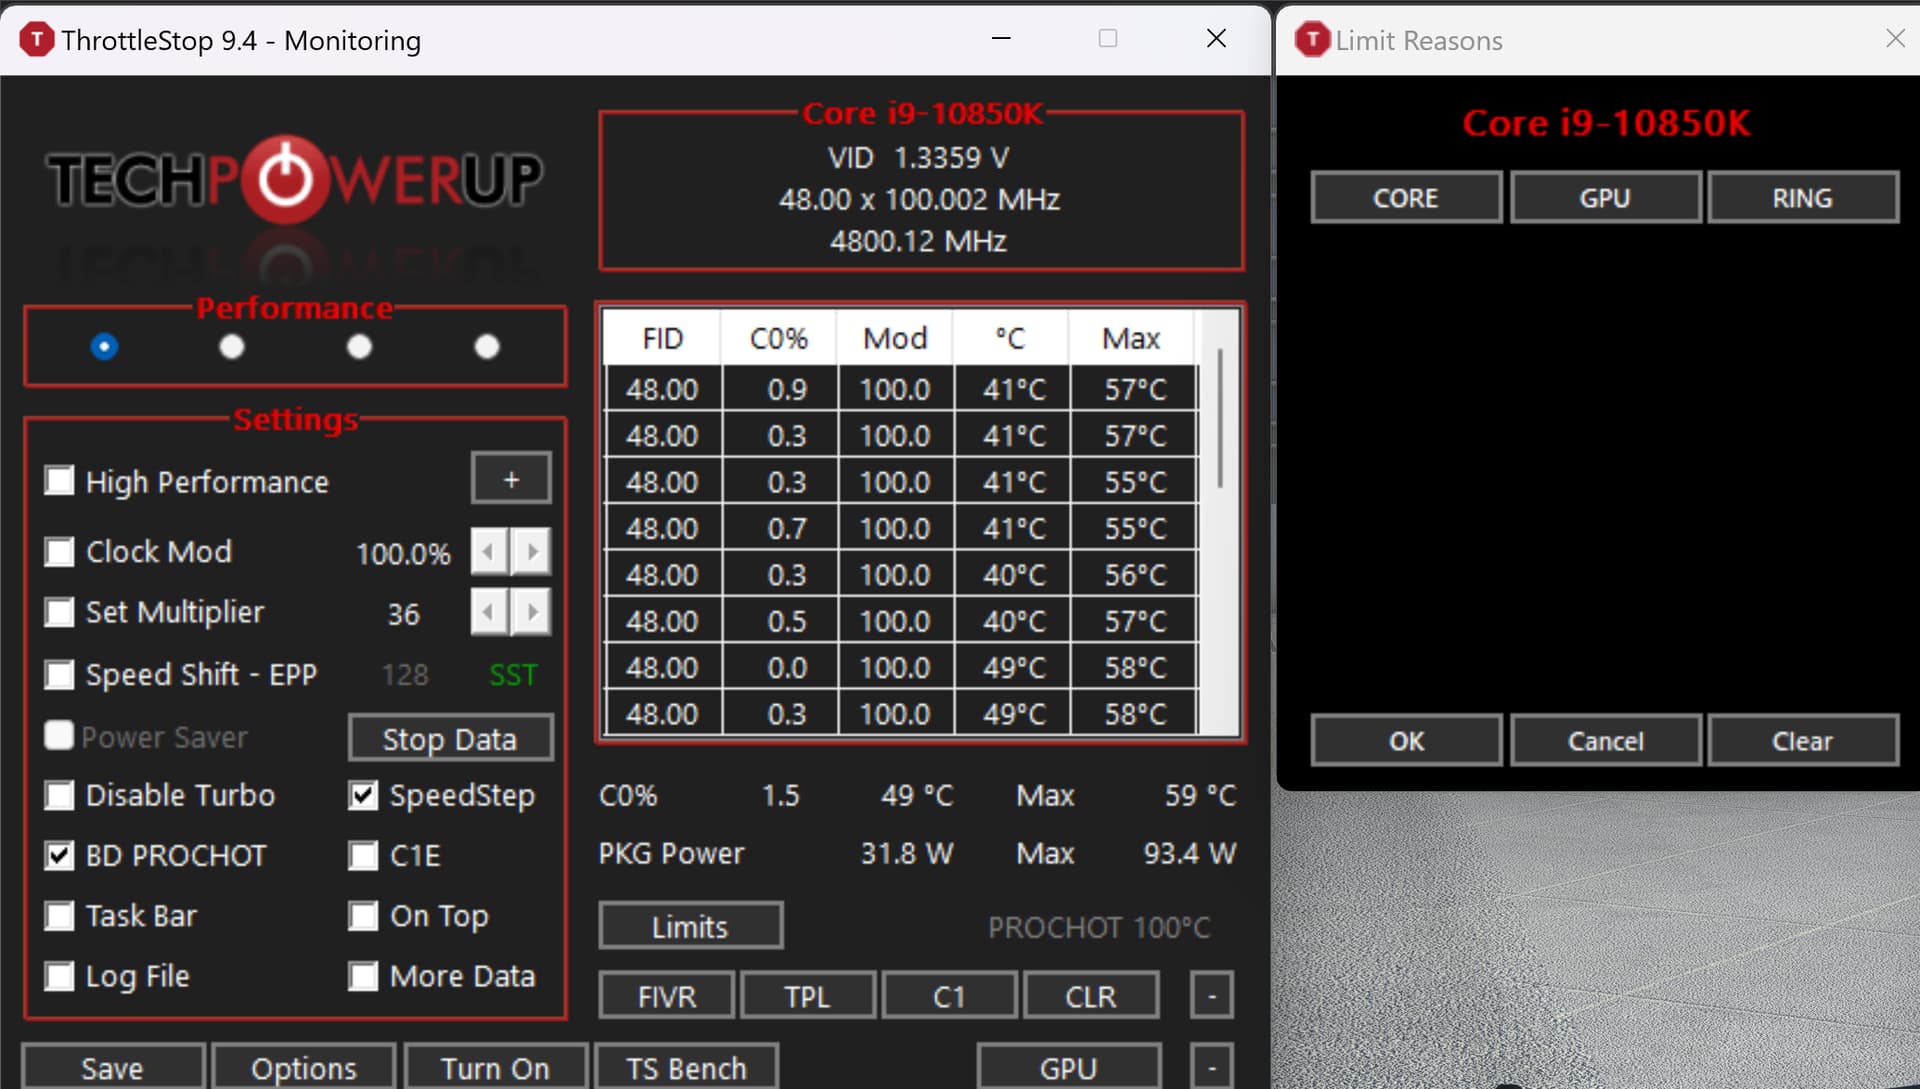The height and width of the screenshot is (1089, 1920).
Task: Click the 4800.12 MHz frequency reading
Action: tap(918, 241)
